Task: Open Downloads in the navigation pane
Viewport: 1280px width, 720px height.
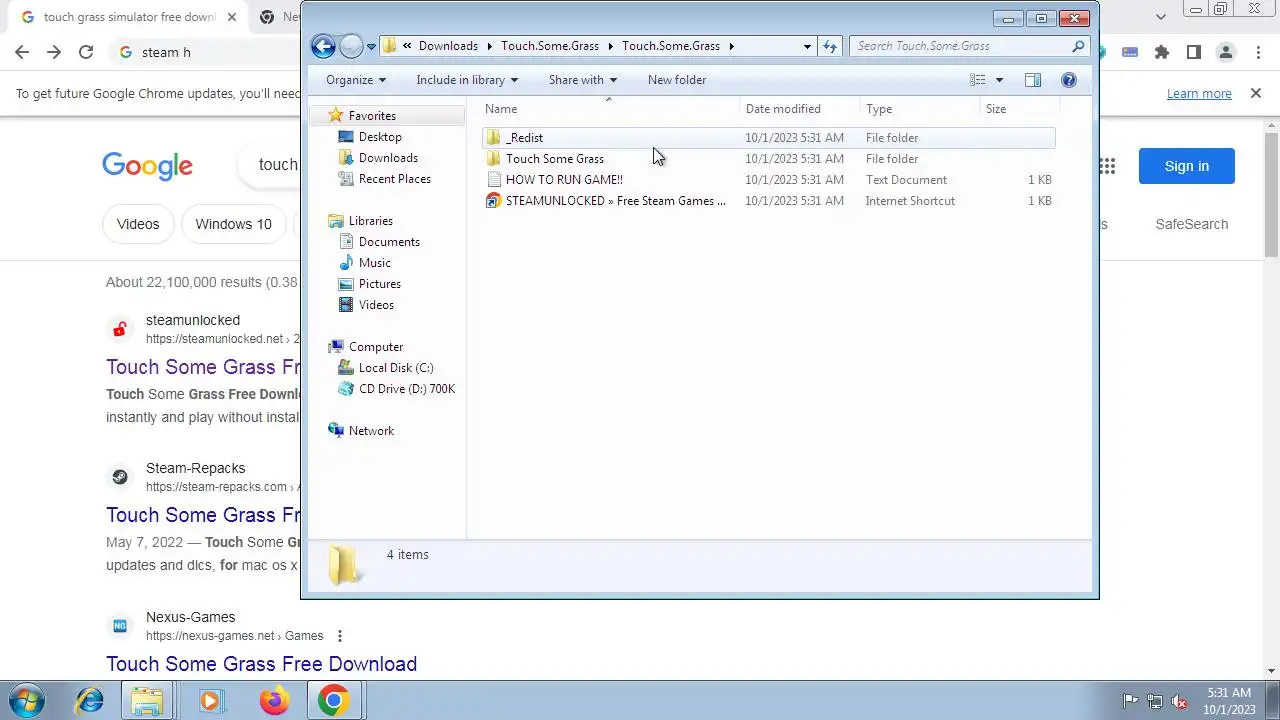Action: (x=388, y=158)
